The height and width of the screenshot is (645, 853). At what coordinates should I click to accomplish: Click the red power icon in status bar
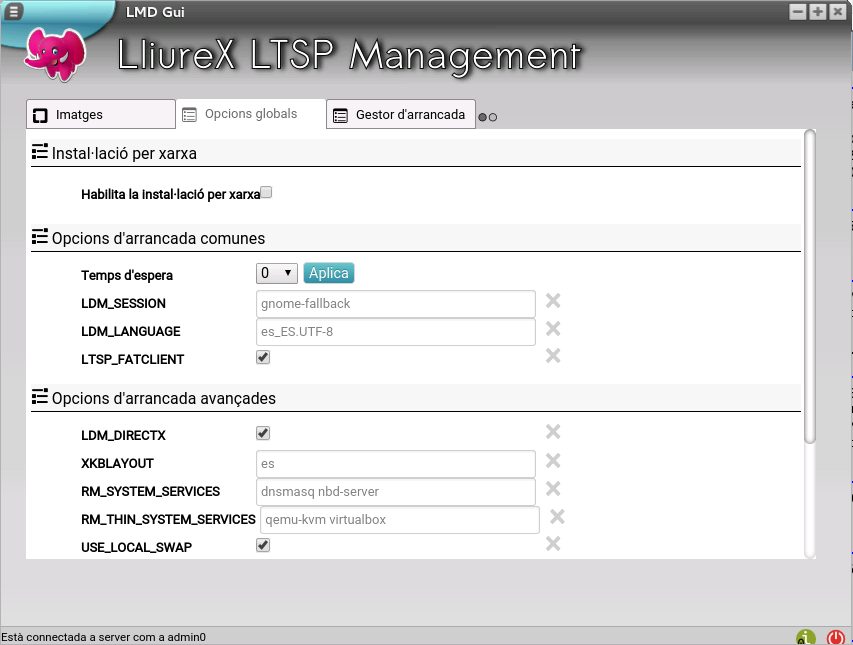[836, 636]
